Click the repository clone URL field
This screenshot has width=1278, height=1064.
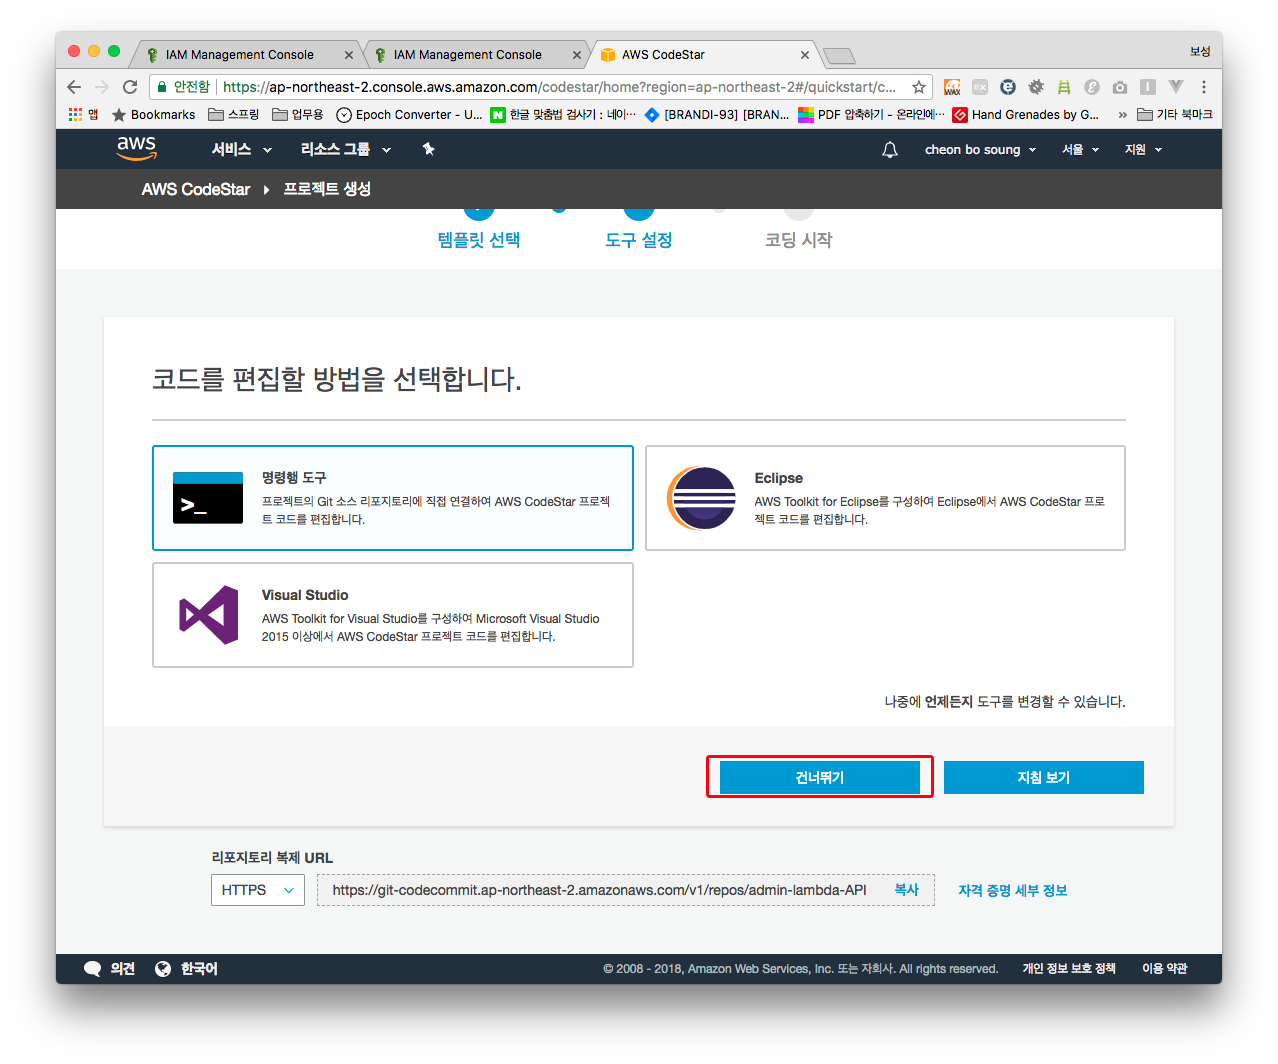599,890
